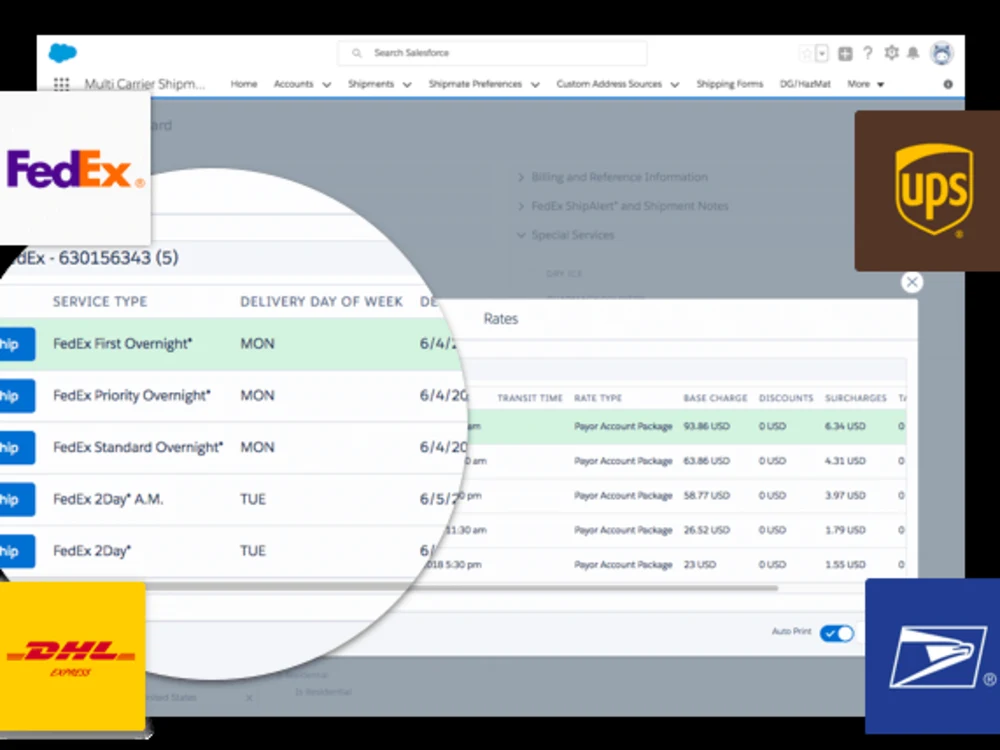Select the FedEx First Overnight service text
This screenshot has height=750, width=1000.
(122, 344)
